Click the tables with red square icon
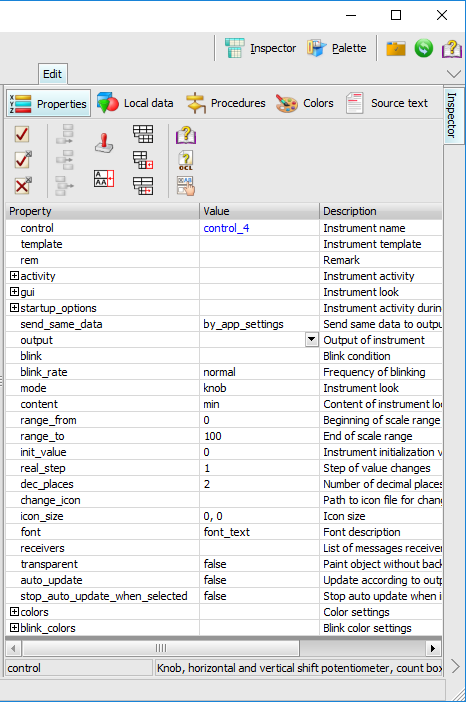Viewport: 466px width, 702px height. [143, 160]
